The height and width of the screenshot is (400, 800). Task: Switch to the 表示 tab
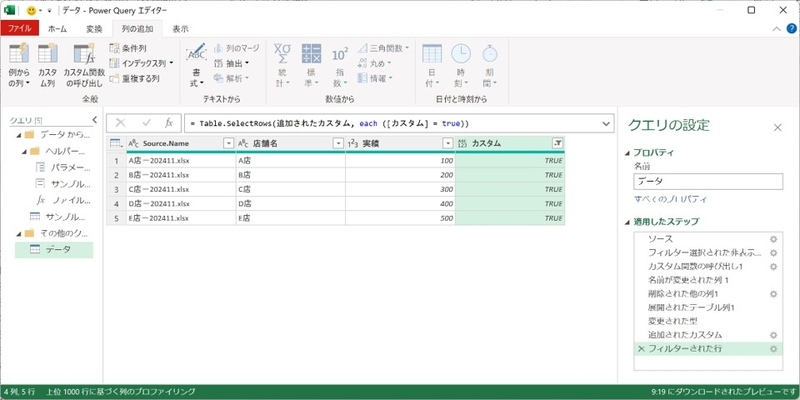pos(180,29)
